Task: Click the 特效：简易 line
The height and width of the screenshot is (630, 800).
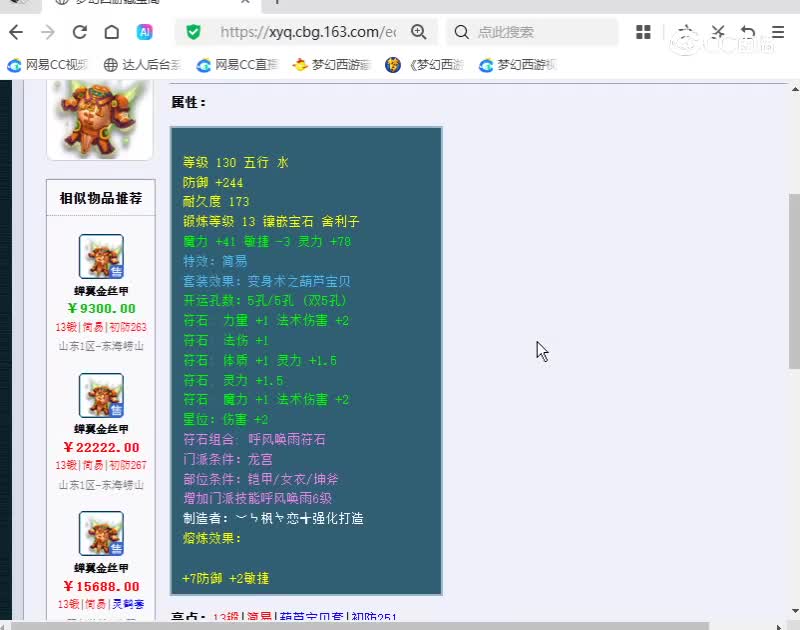Action: (x=215, y=261)
